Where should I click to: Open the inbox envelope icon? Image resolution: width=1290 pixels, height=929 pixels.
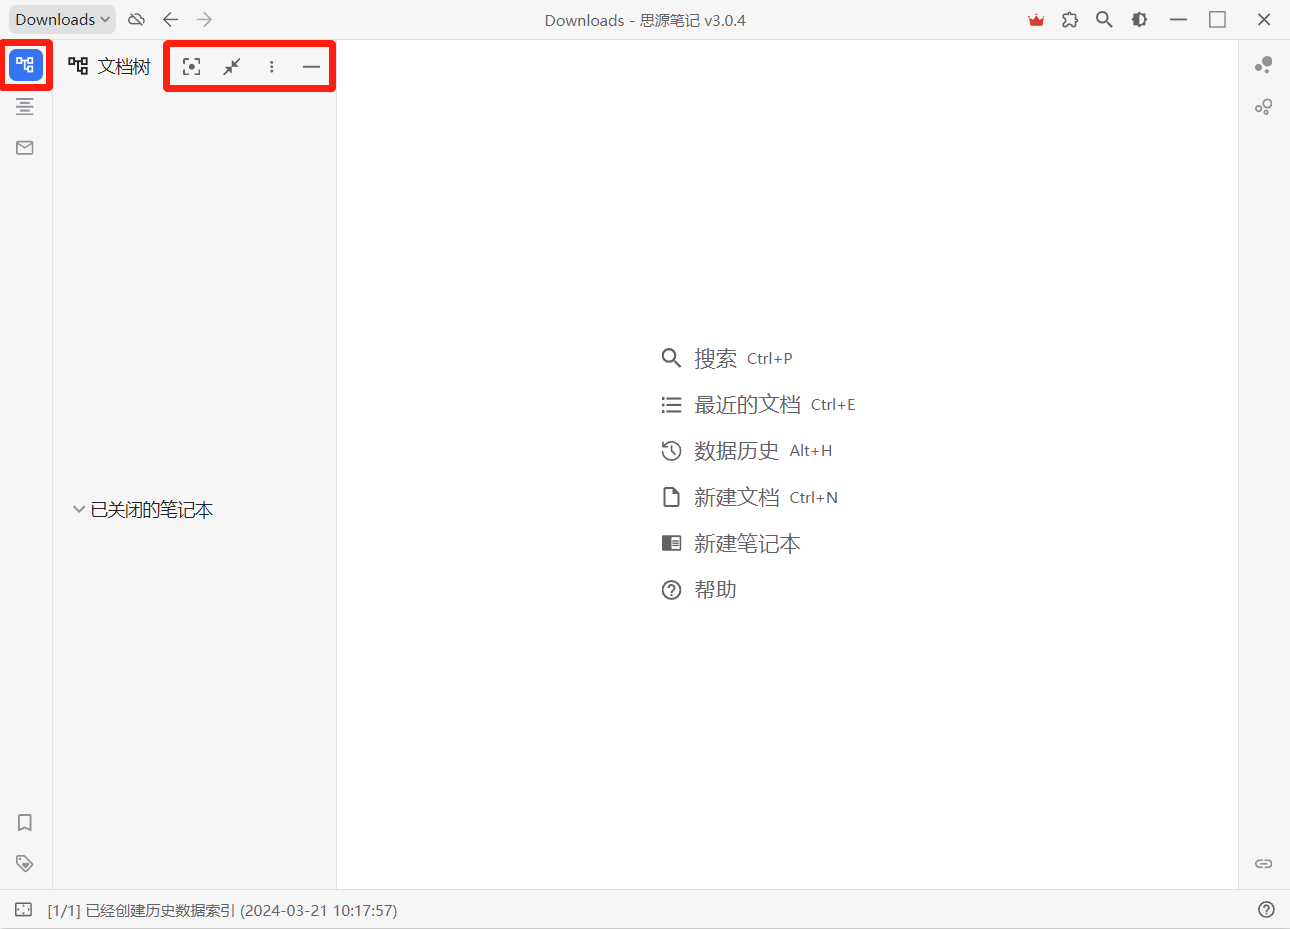(x=25, y=148)
